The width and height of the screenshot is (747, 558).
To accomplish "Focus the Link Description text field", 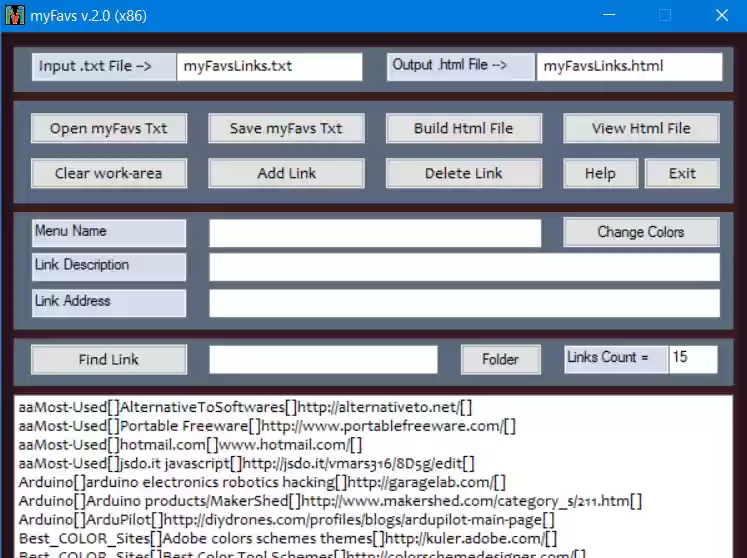I will [464, 267].
